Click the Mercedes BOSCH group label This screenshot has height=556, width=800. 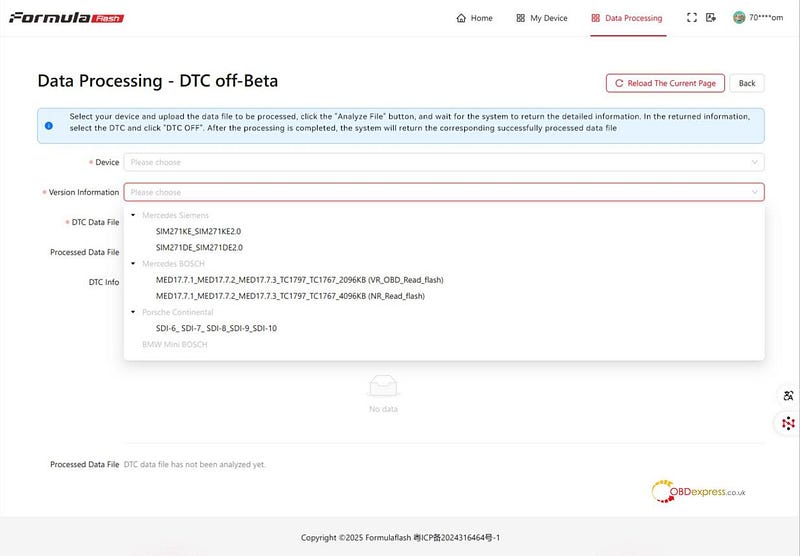[x=173, y=264]
